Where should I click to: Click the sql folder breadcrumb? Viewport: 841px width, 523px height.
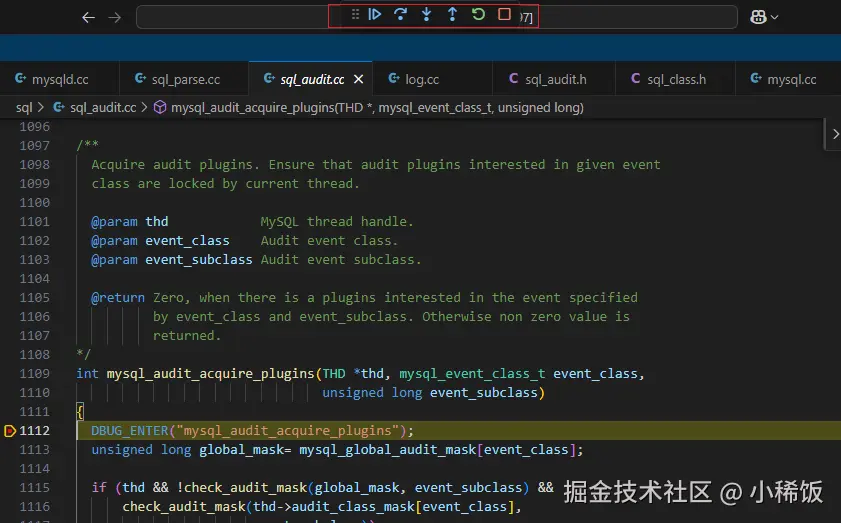pyautogui.click(x=24, y=107)
